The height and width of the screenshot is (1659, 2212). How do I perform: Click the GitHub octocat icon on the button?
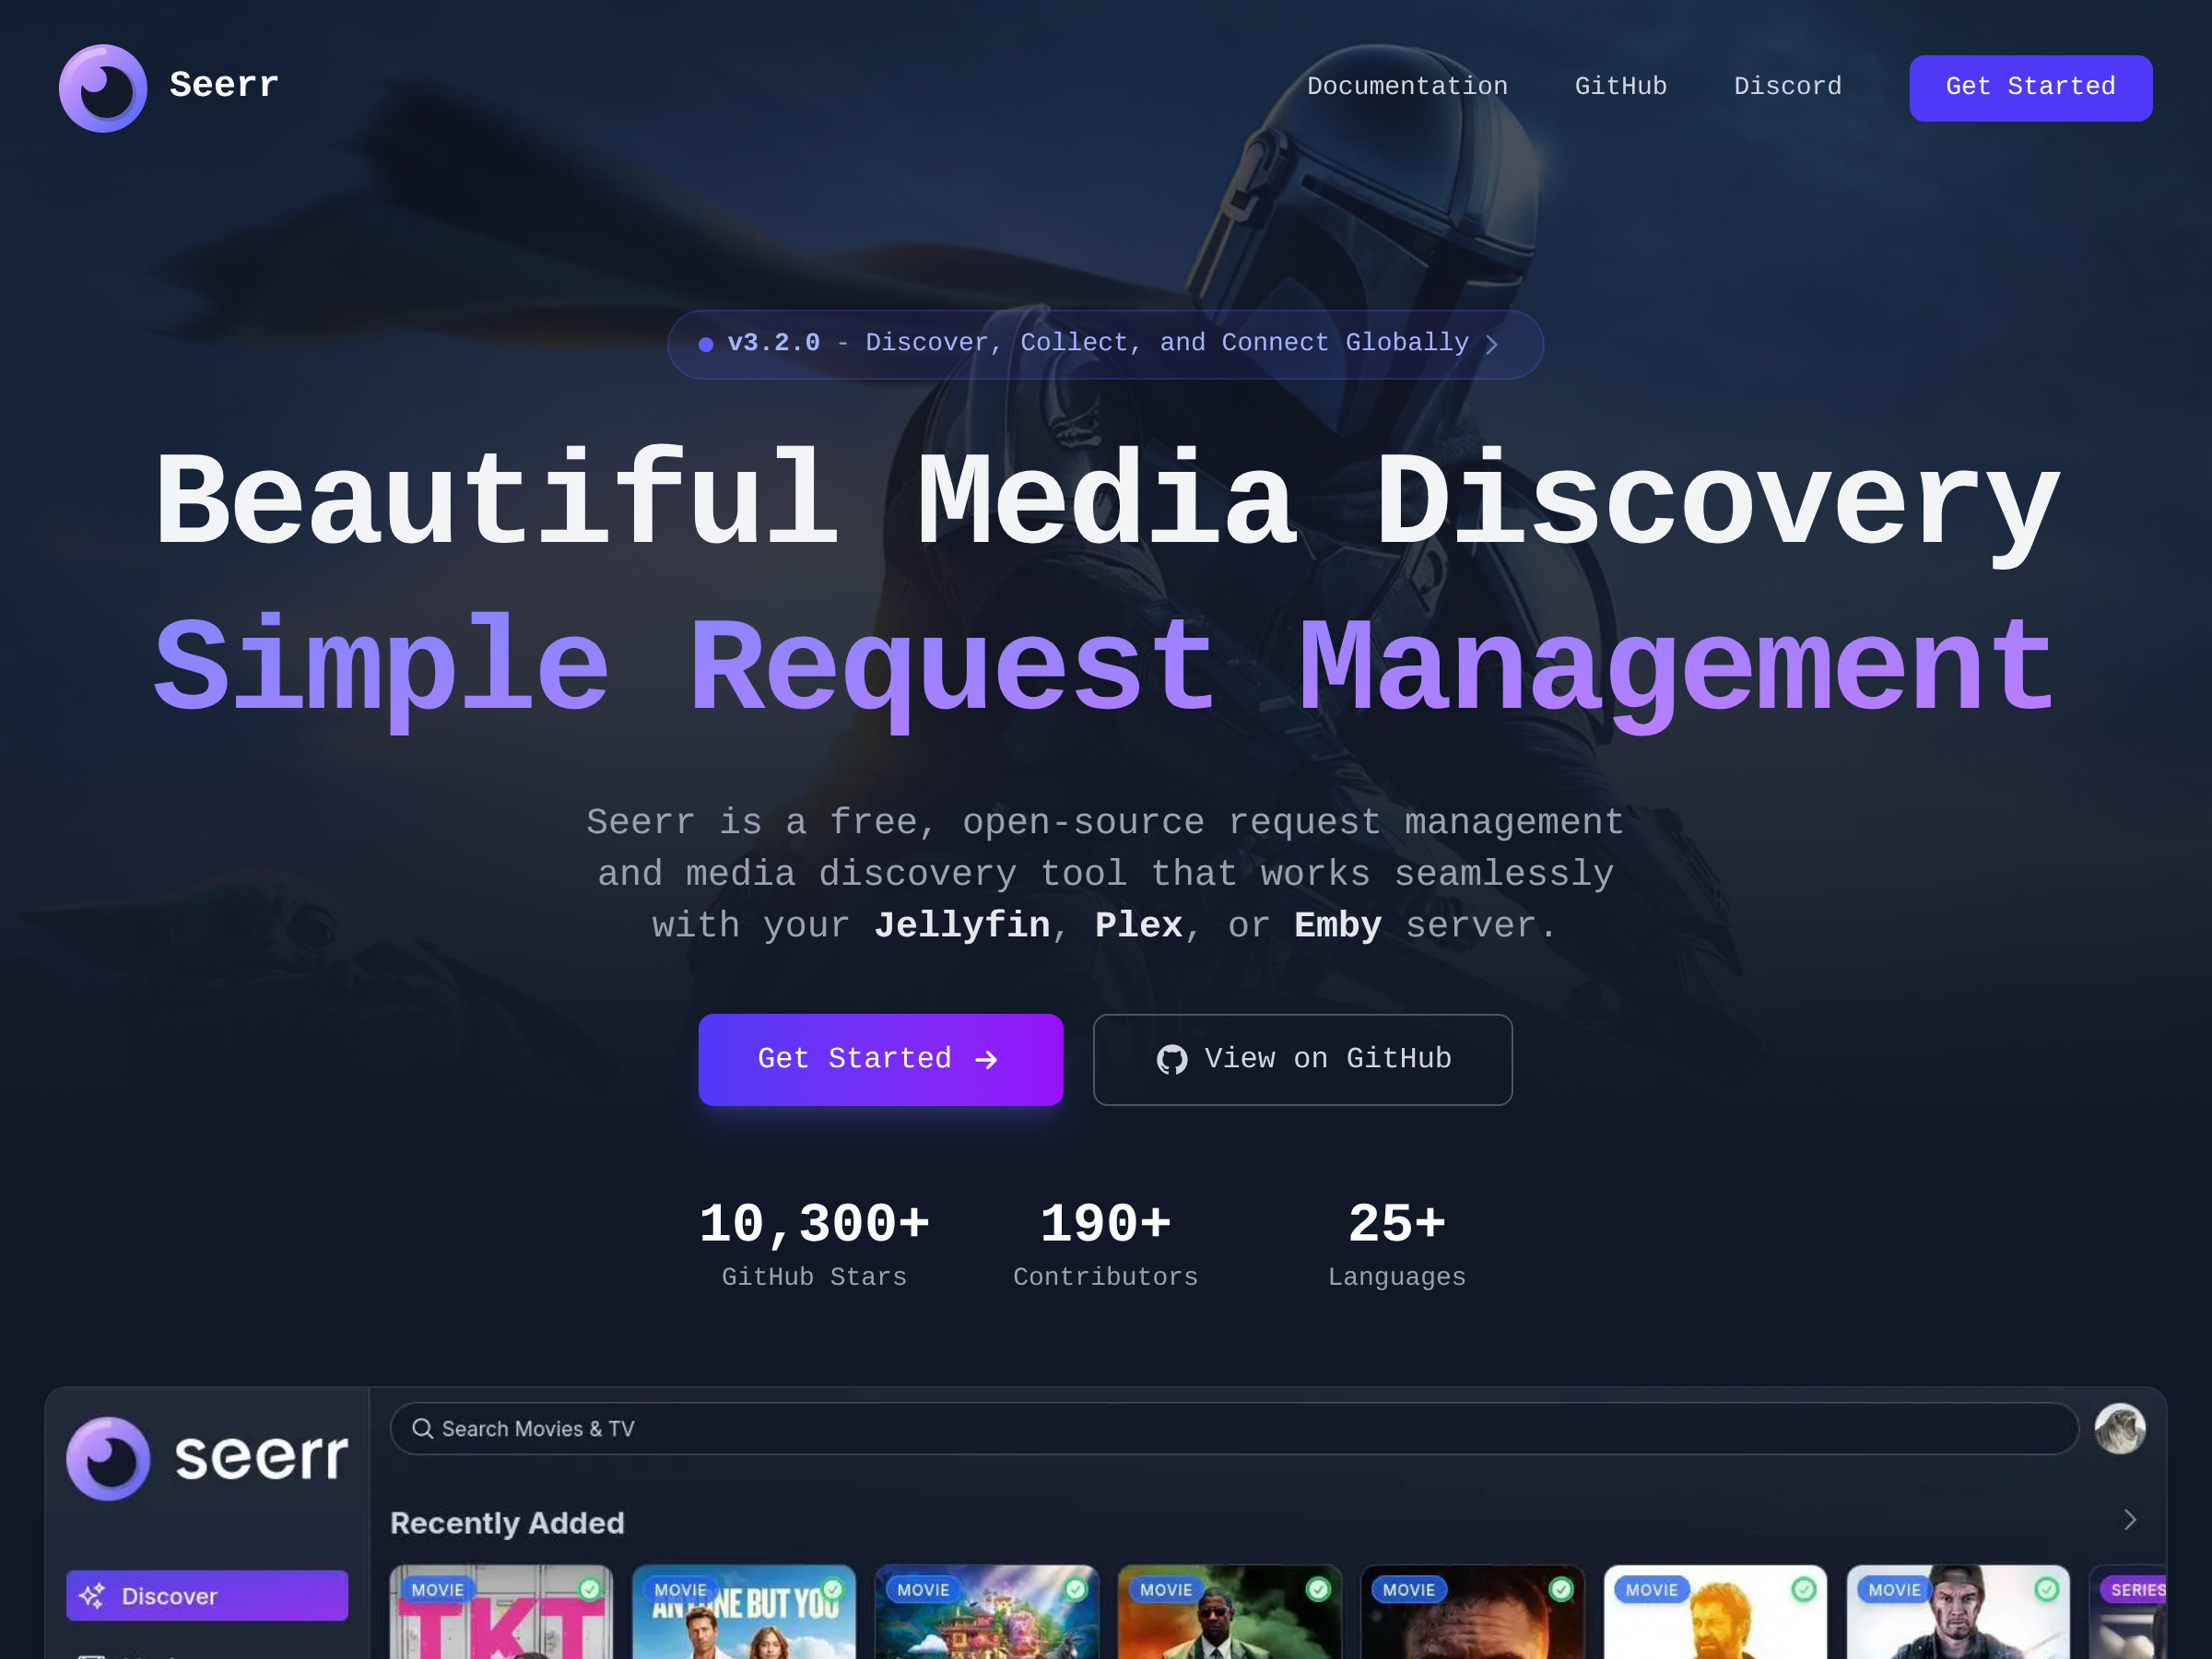tap(1172, 1060)
